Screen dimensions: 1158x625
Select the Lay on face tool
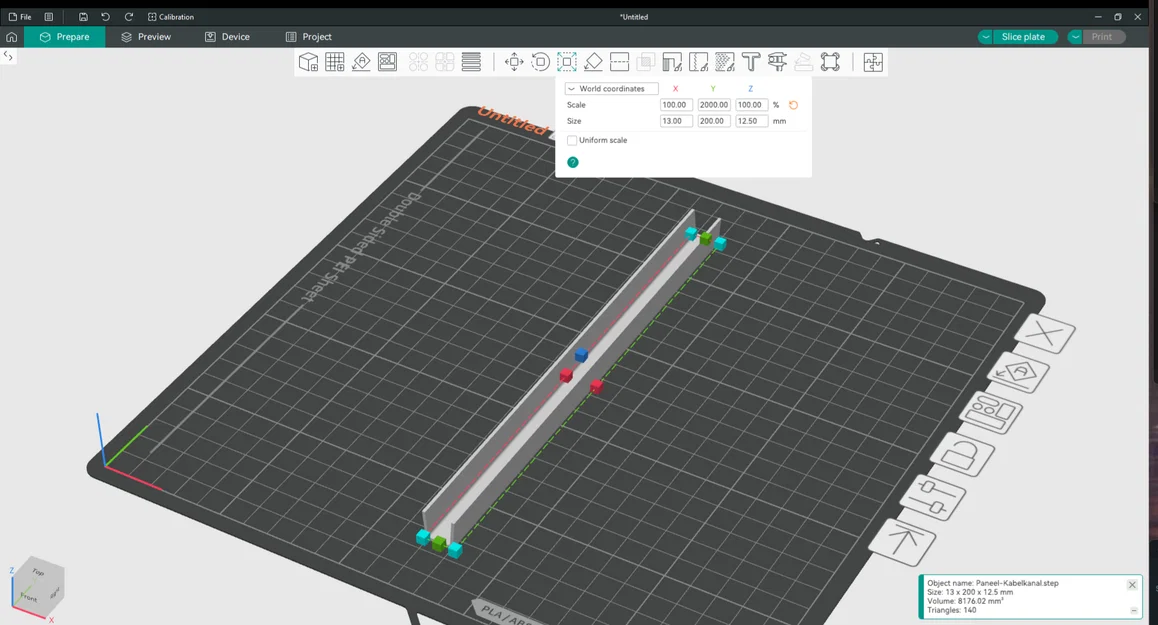593,62
